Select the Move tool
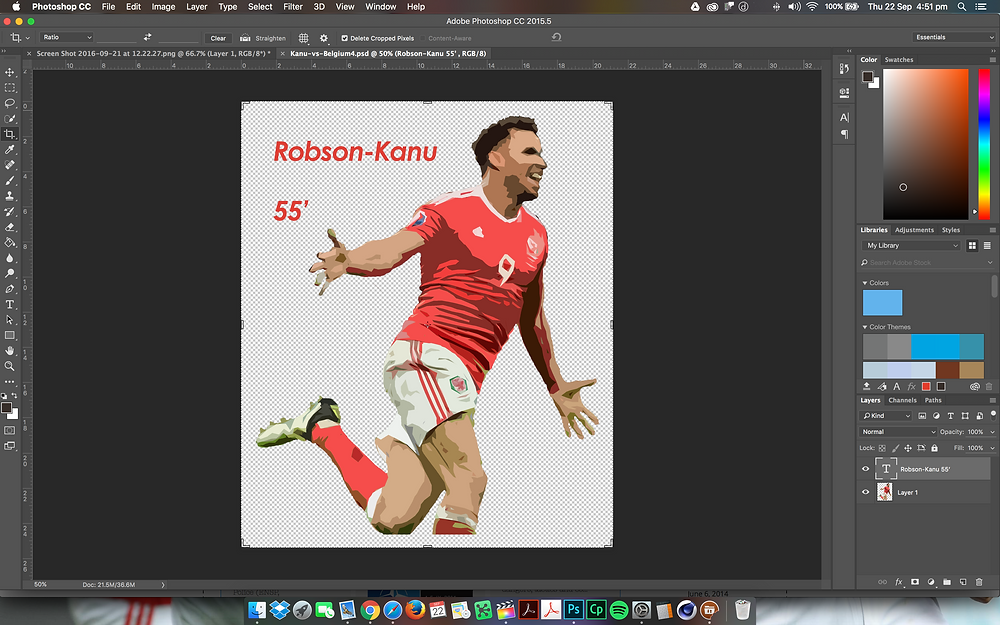1000x625 pixels. [10, 72]
